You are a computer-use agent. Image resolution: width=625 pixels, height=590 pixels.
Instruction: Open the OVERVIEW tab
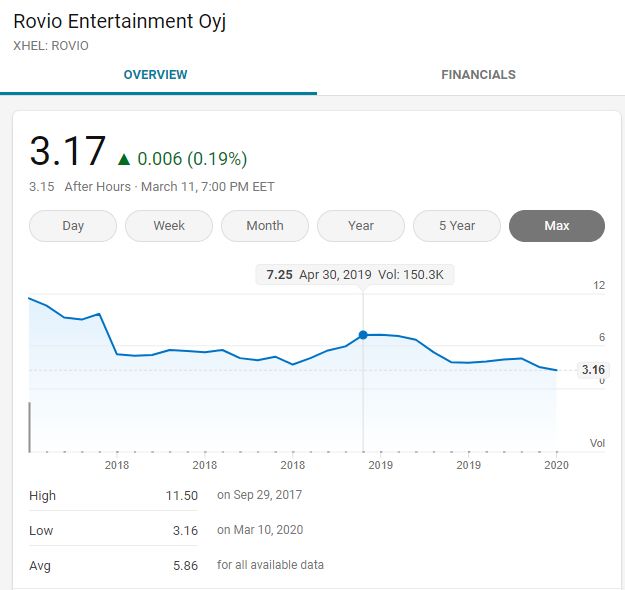pyautogui.click(x=155, y=75)
